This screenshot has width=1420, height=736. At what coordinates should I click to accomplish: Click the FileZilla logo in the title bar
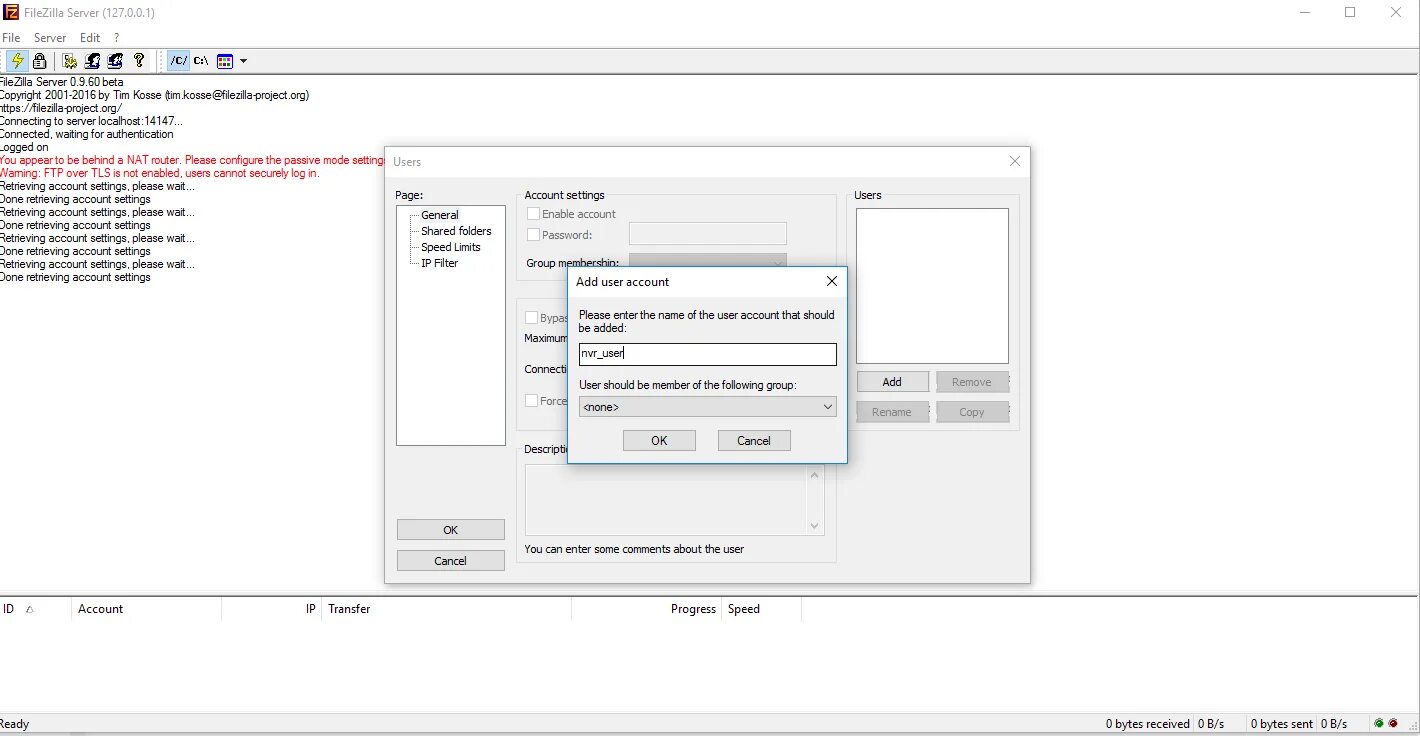click(x=11, y=13)
